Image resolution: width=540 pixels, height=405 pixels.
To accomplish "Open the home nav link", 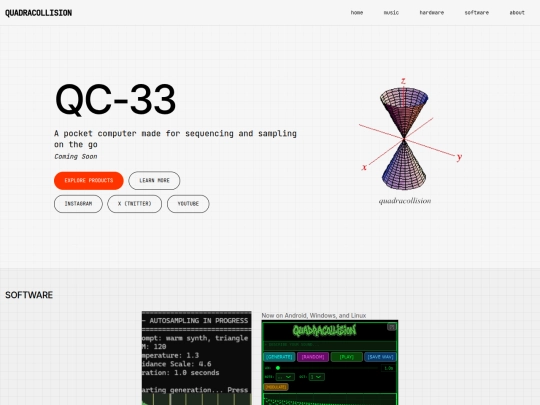I will pyautogui.click(x=357, y=13).
